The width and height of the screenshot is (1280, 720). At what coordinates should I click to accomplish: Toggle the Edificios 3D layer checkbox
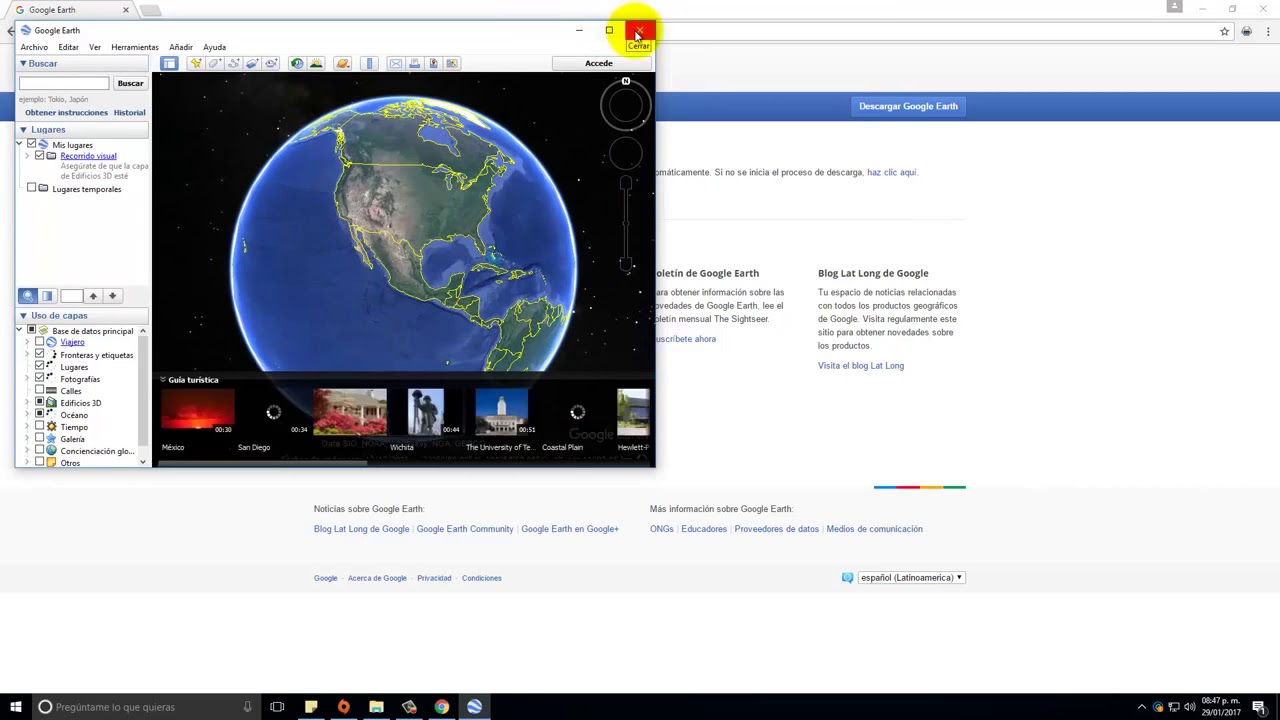point(40,402)
